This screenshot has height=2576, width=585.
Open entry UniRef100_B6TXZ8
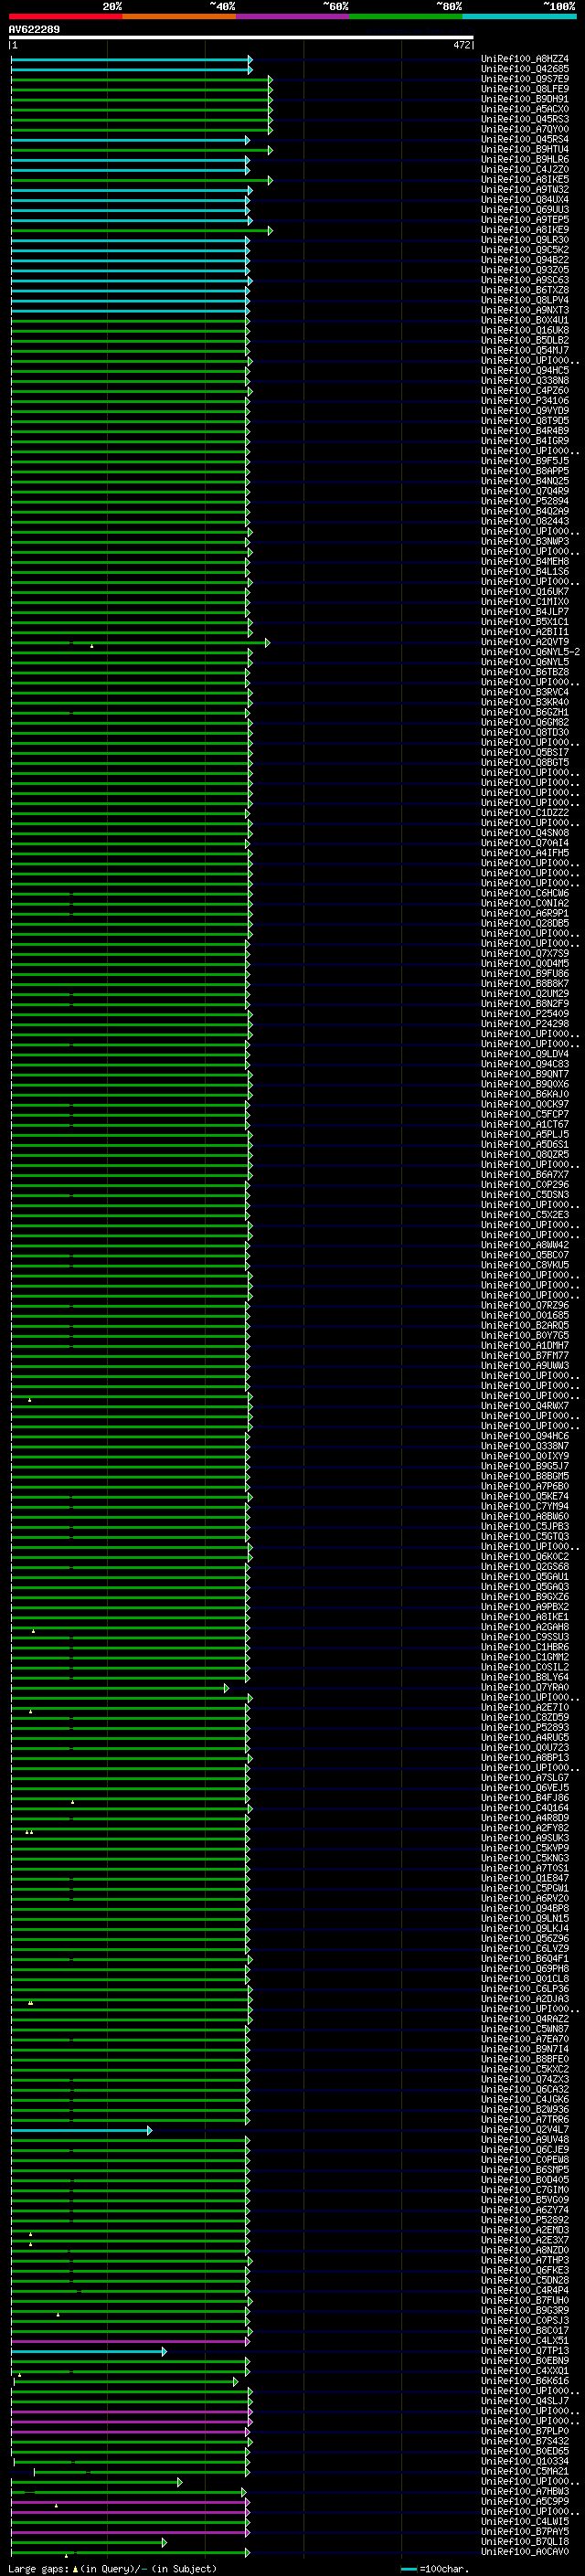(x=525, y=290)
